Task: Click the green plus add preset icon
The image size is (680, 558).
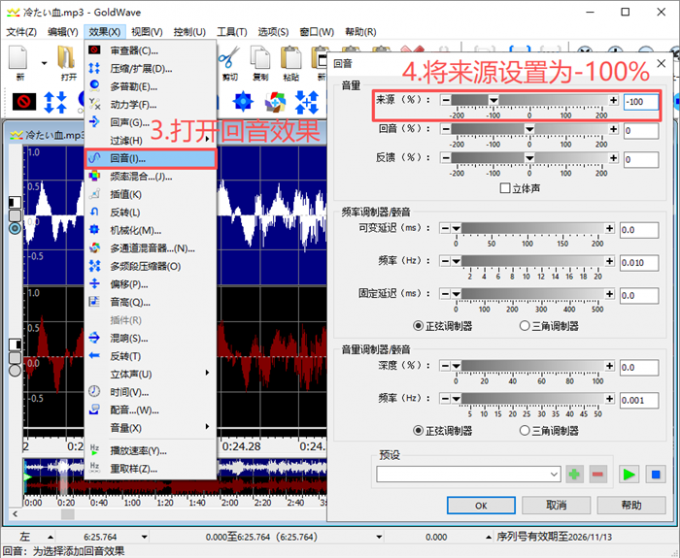Action: 575,474
